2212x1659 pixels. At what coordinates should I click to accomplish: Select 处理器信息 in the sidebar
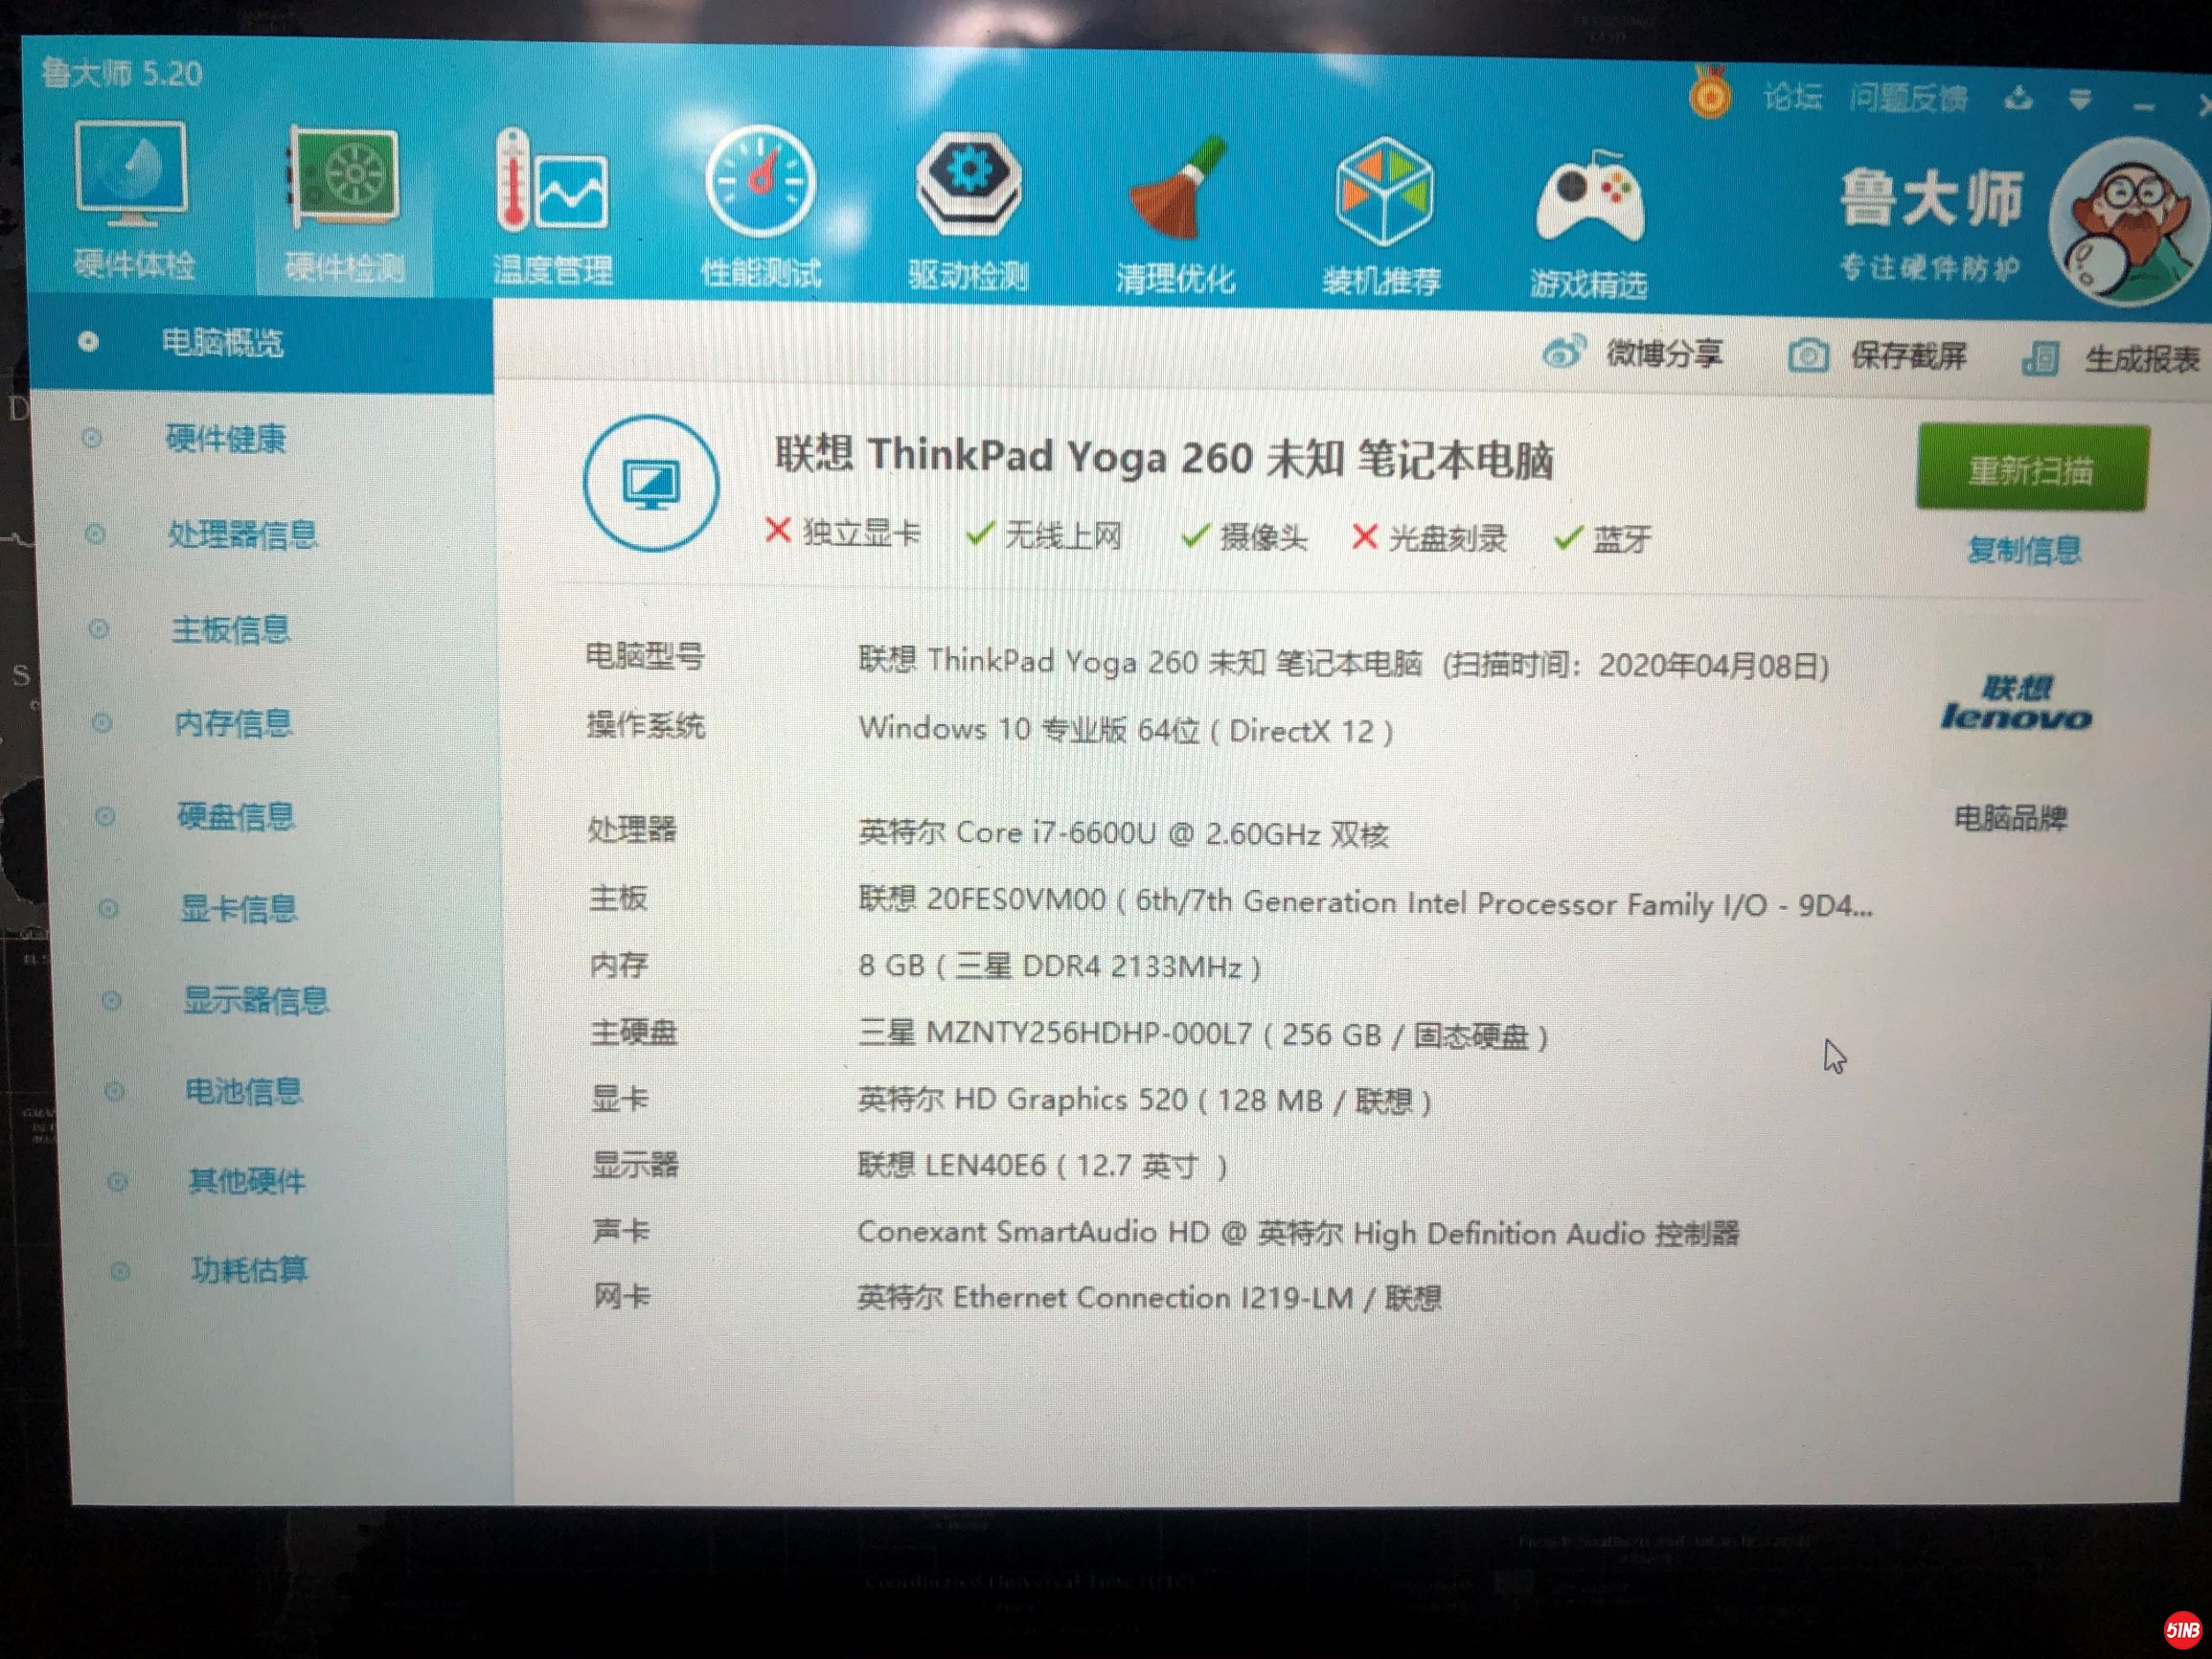pos(242,535)
